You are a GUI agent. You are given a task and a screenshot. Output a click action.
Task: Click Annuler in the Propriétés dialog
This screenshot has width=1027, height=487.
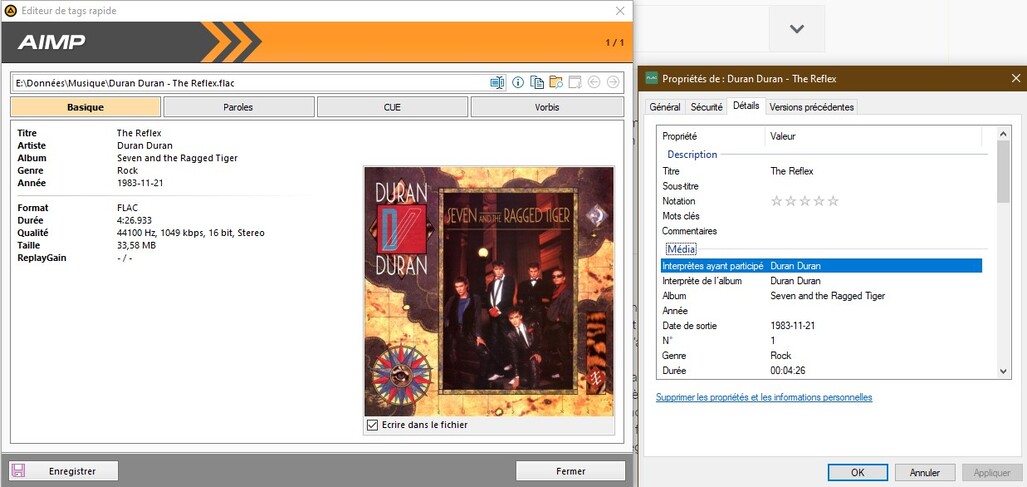coord(925,473)
